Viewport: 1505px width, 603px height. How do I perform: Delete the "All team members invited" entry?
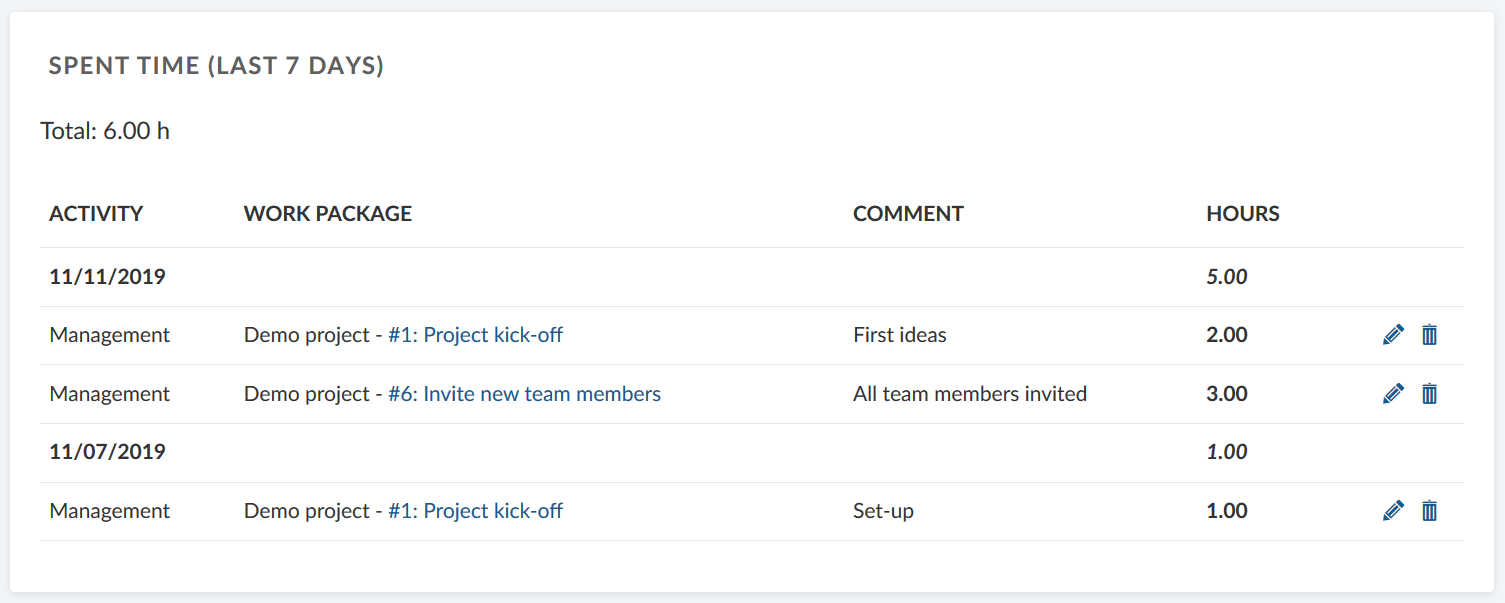[1430, 394]
